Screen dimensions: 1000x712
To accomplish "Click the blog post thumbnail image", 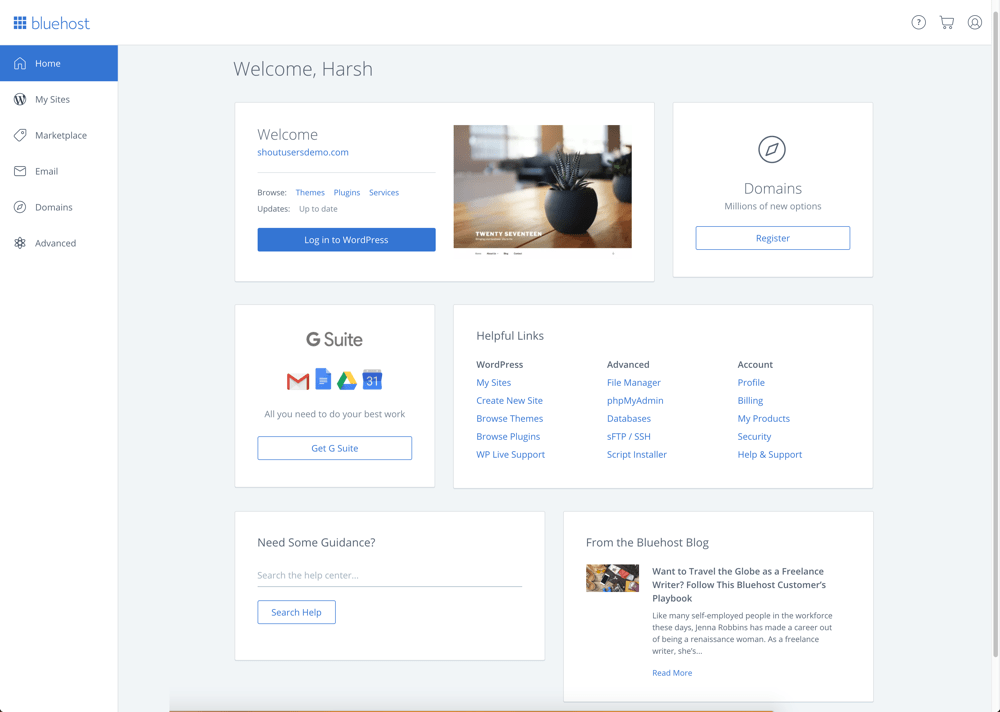I will (x=612, y=578).
